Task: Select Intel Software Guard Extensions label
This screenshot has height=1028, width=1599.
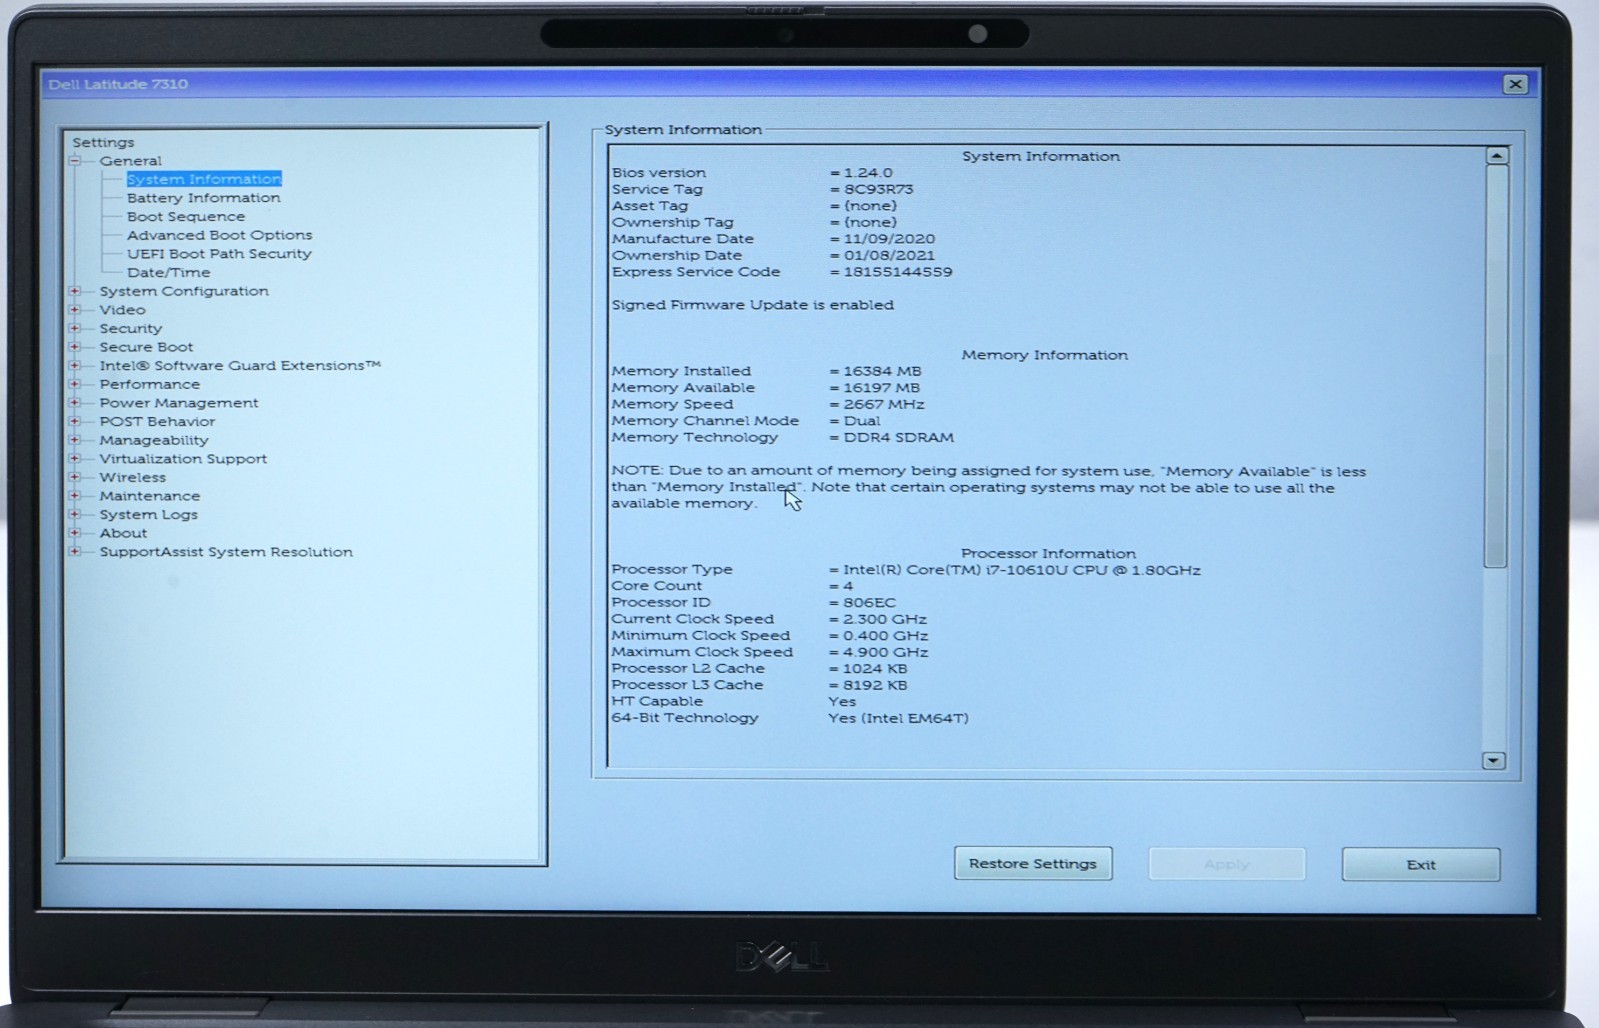Action: (x=240, y=366)
